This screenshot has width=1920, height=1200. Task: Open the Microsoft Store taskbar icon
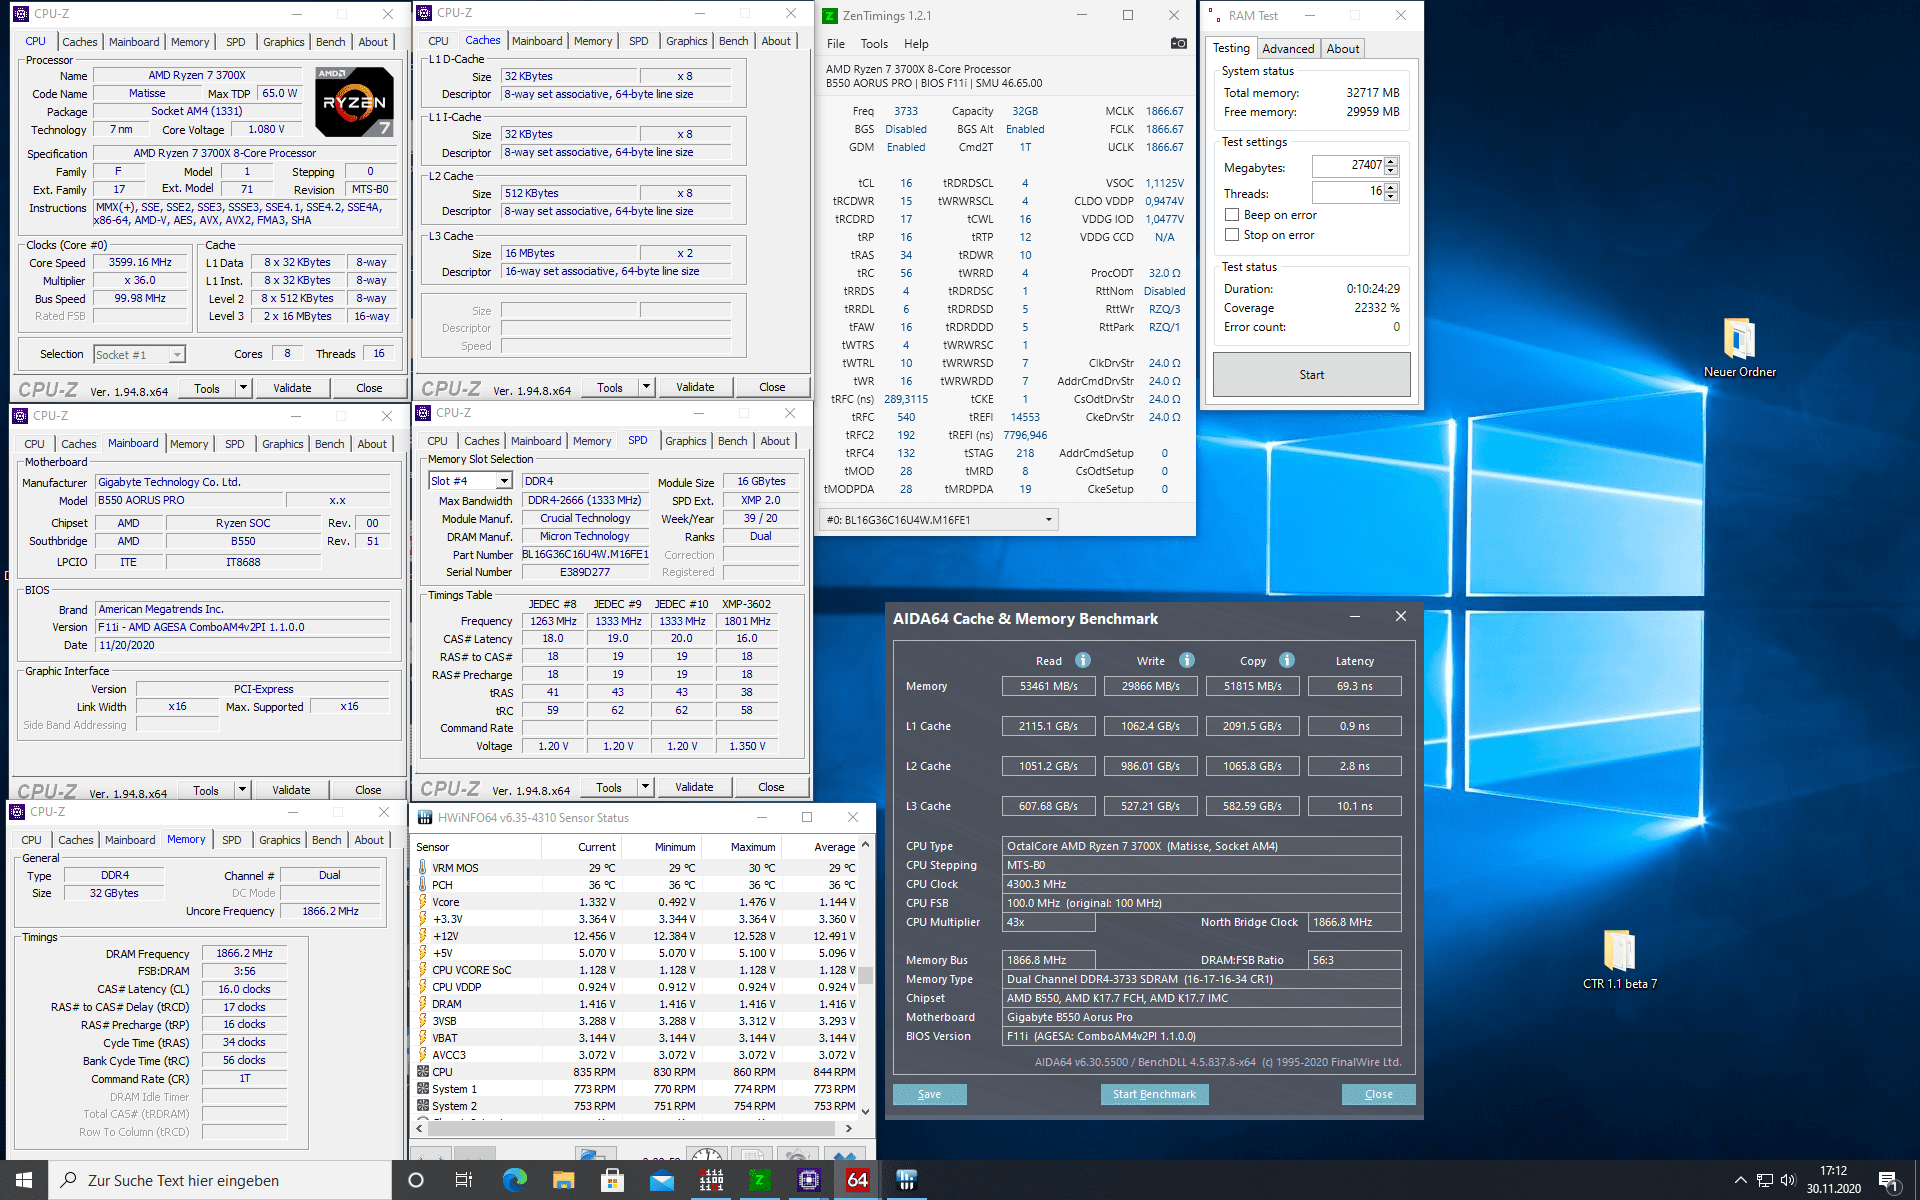point(612,1180)
